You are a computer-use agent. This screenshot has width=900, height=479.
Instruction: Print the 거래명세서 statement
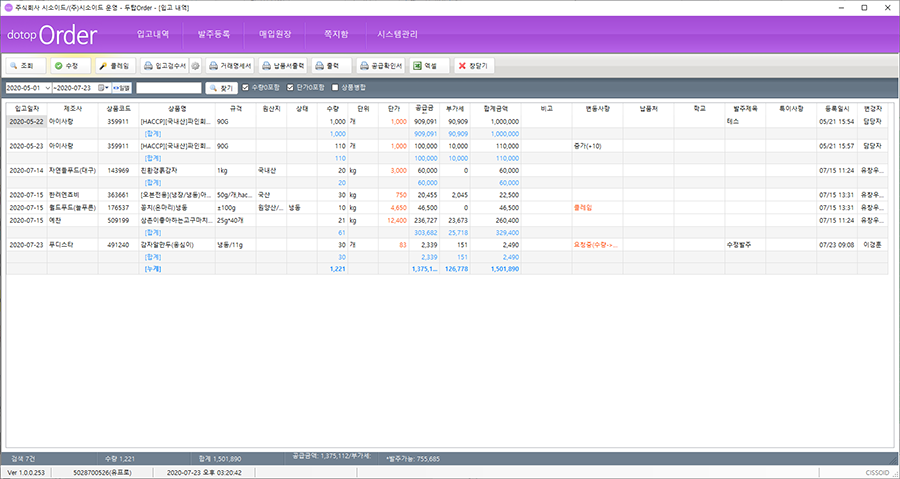point(230,65)
